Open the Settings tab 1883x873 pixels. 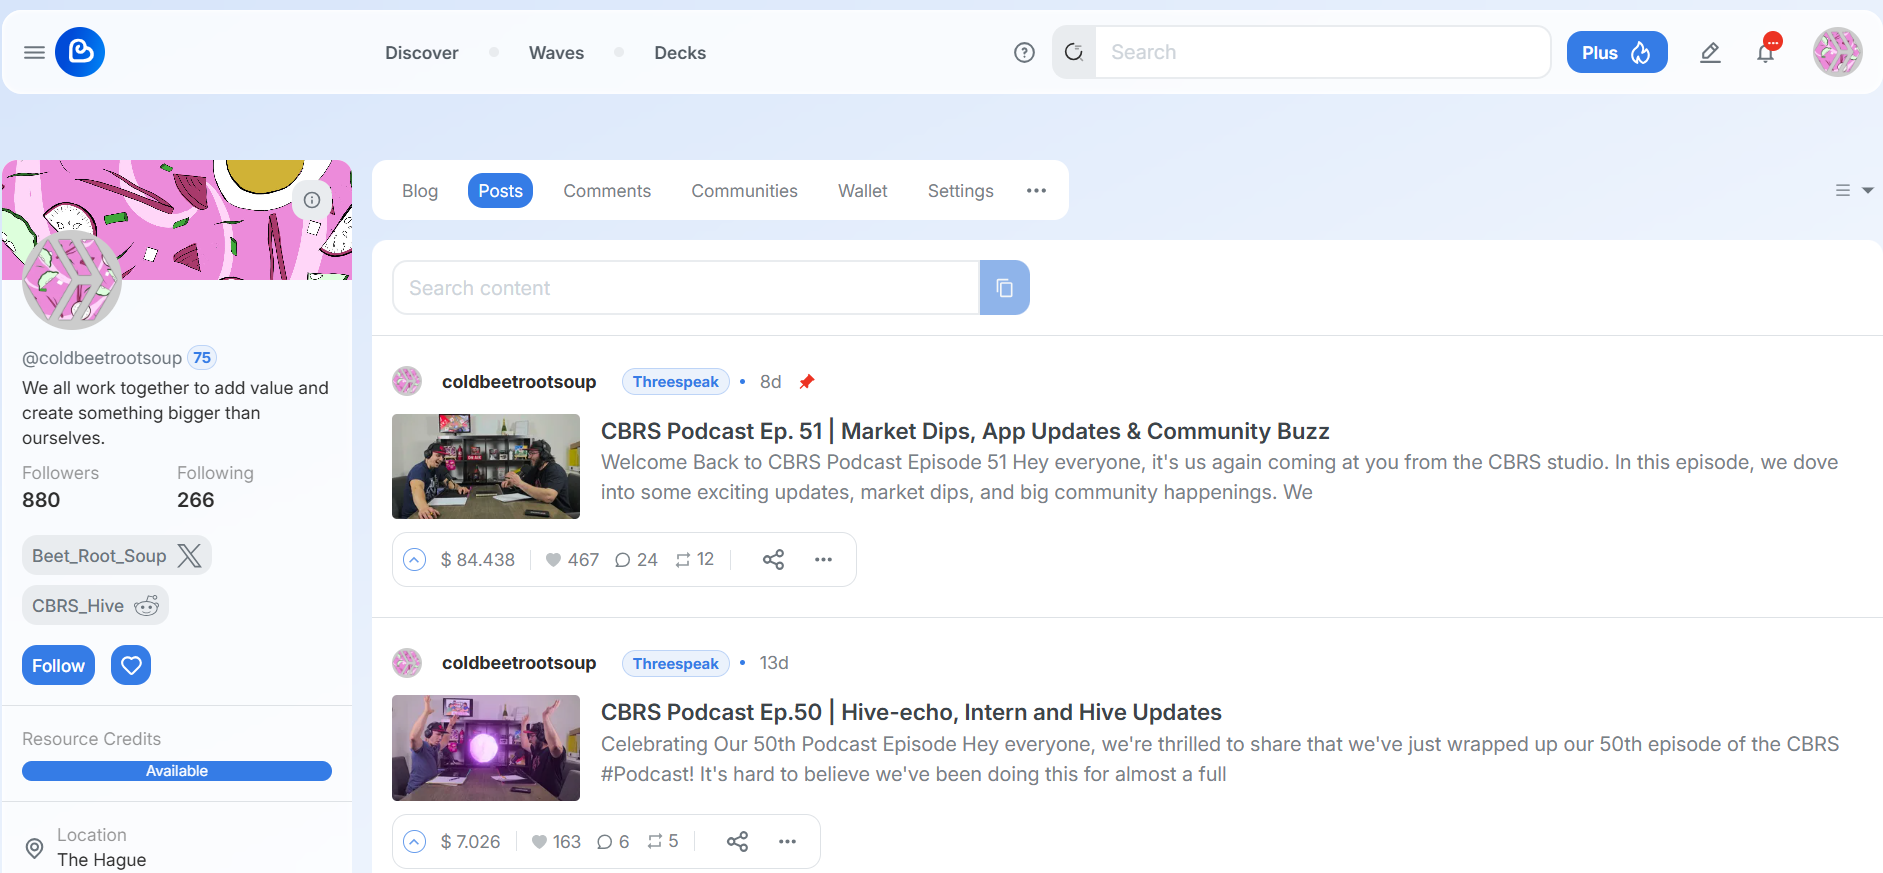point(960,190)
